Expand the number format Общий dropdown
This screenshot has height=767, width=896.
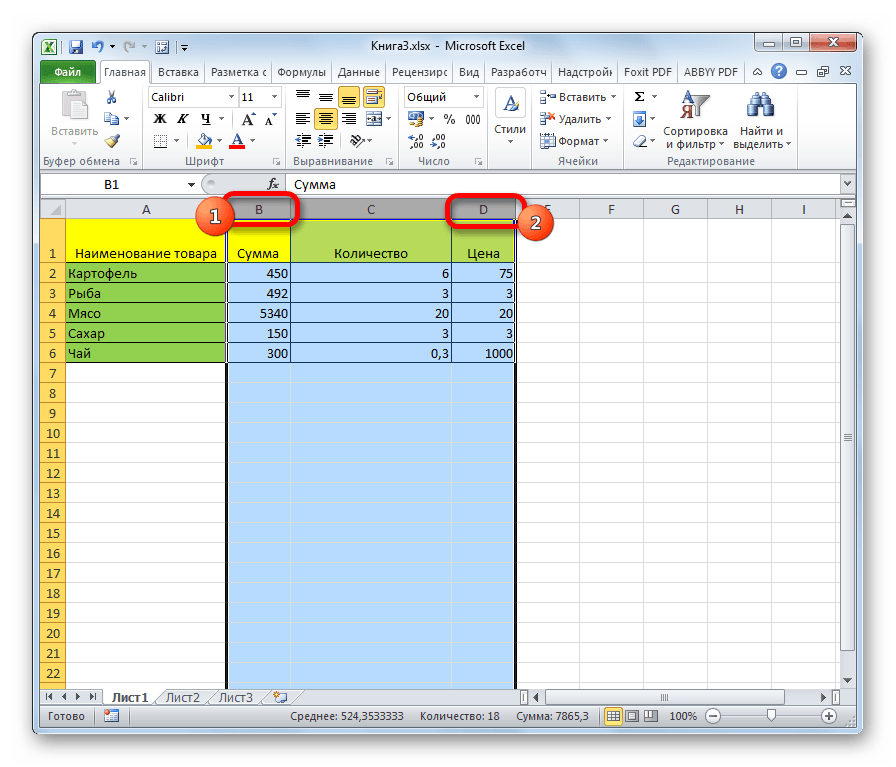click(x=475, y=97)
